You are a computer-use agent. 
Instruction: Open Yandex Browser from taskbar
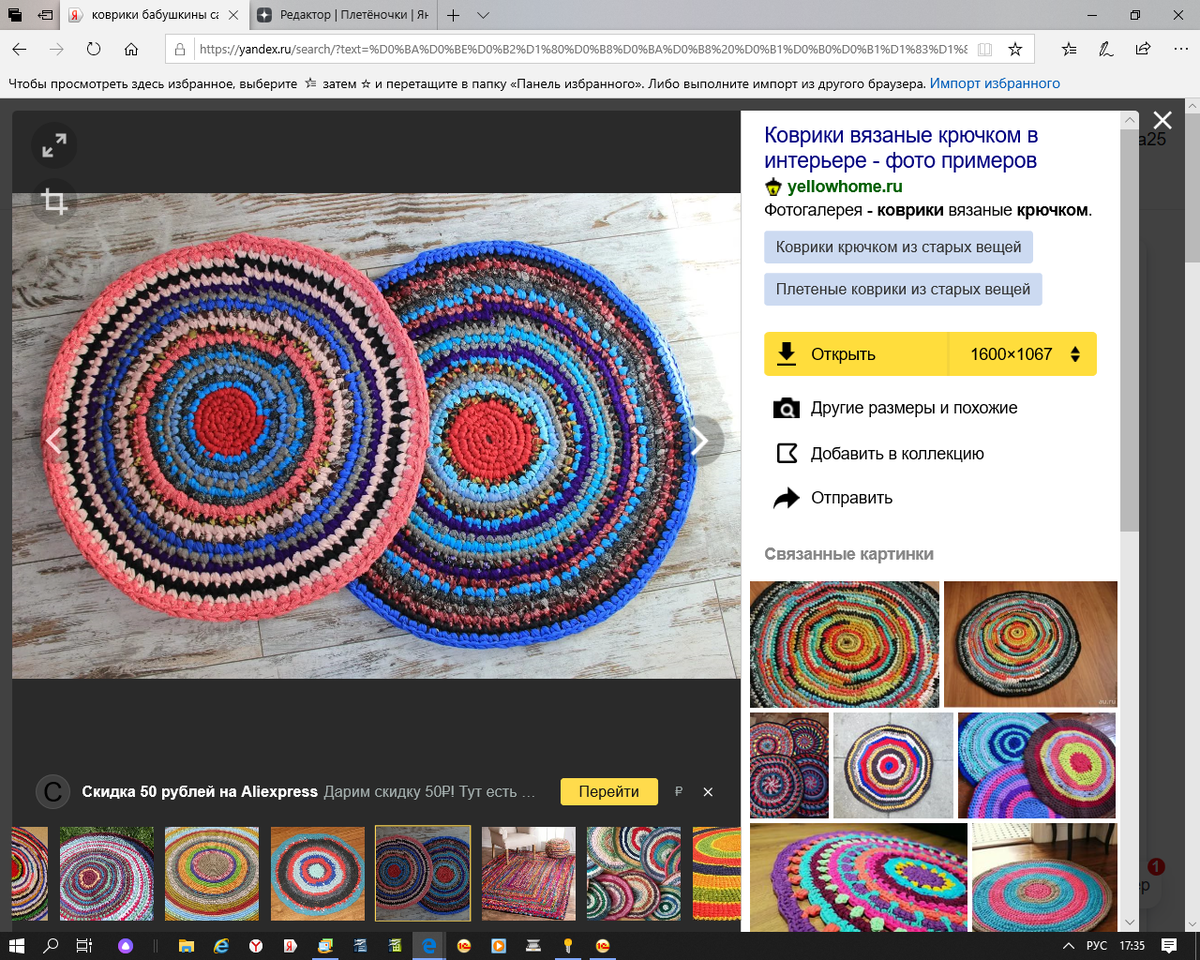click(x=256, y=945)
